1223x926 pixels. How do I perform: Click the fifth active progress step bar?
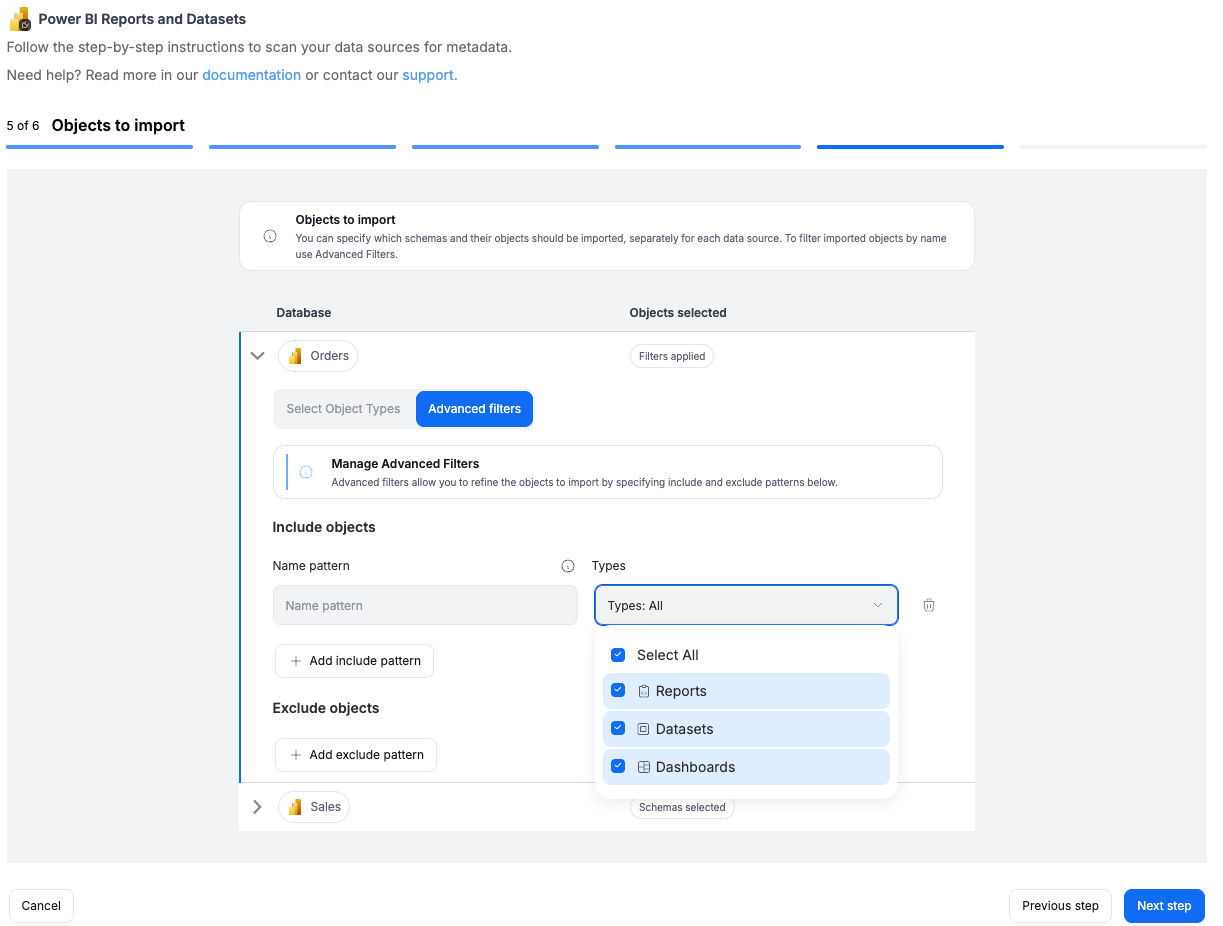pos(910,147)
